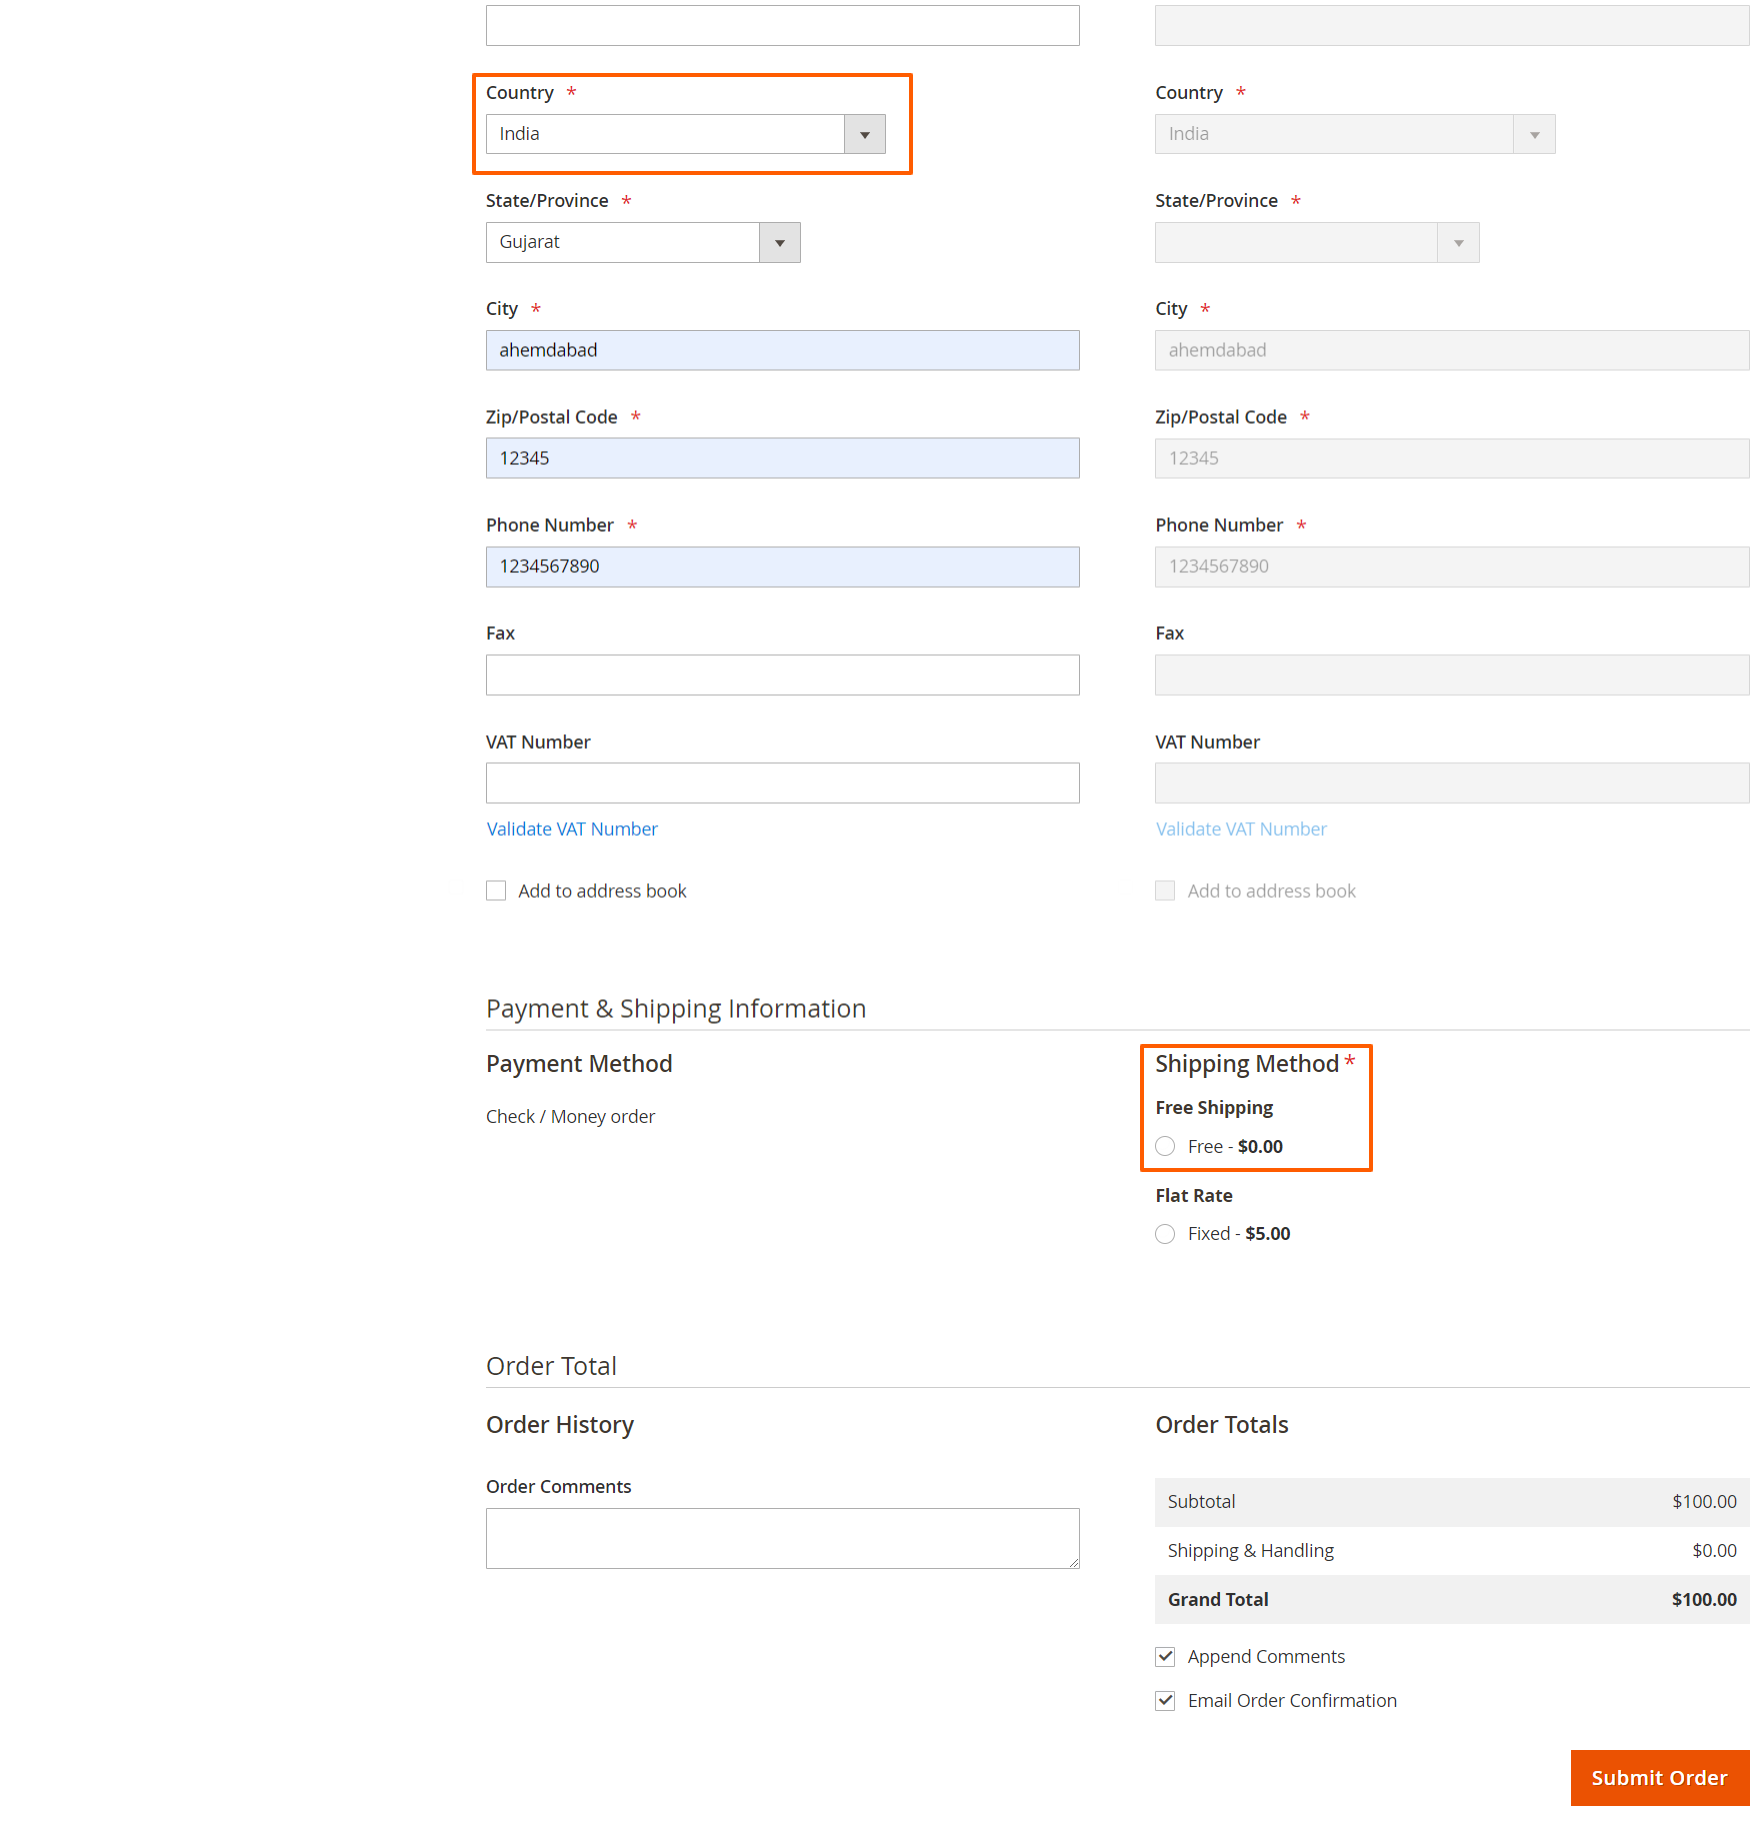
Task: Tick shipping Add to address book checkbox
Action: click(x=1165, y=891)
